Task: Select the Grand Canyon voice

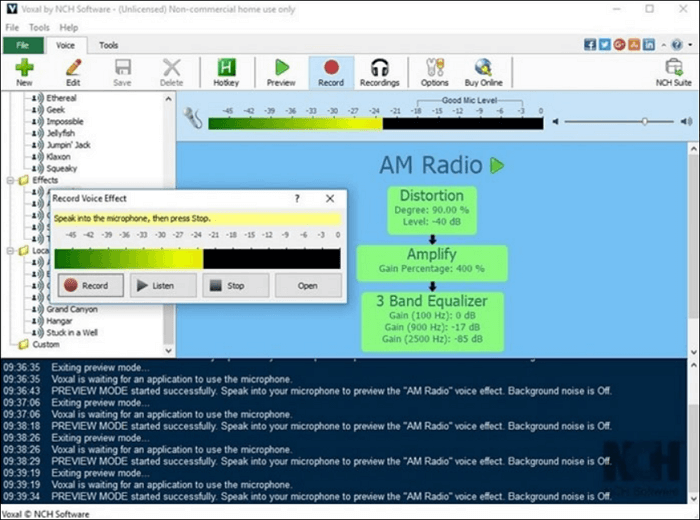Action: (72, 309)
